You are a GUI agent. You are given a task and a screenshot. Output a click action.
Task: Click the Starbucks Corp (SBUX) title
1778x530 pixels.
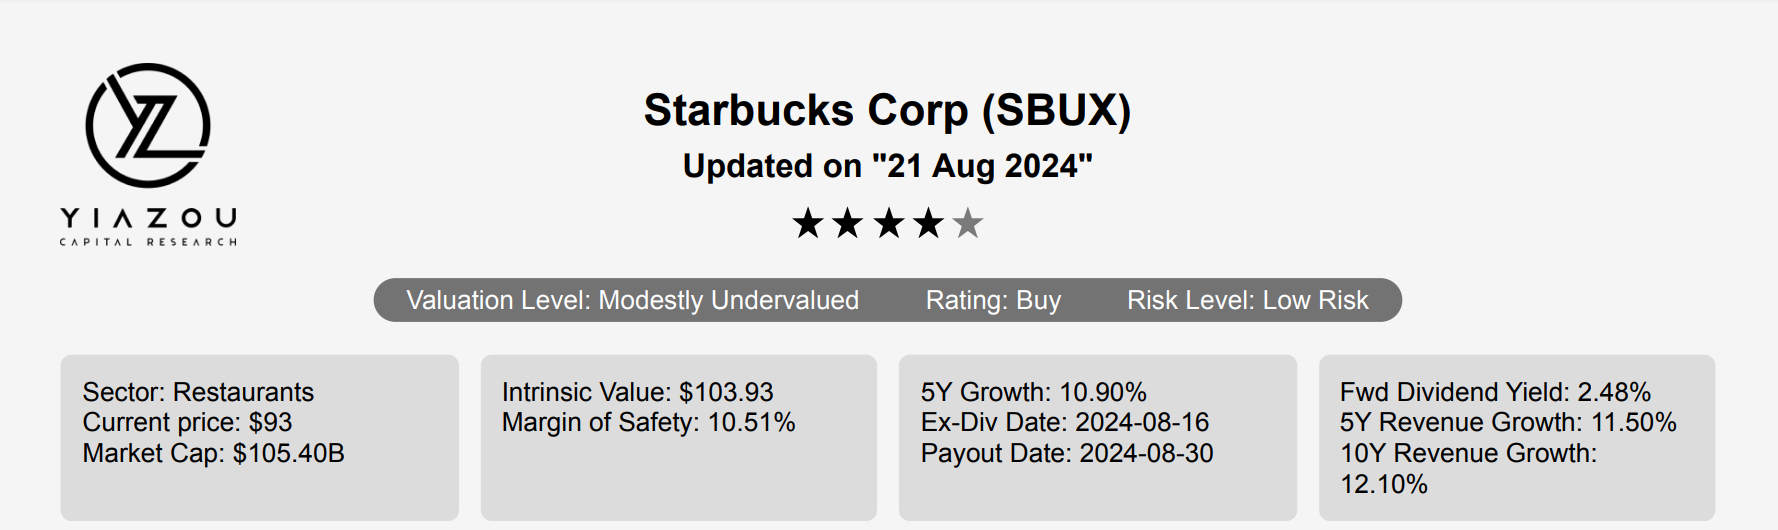(888, 110)
